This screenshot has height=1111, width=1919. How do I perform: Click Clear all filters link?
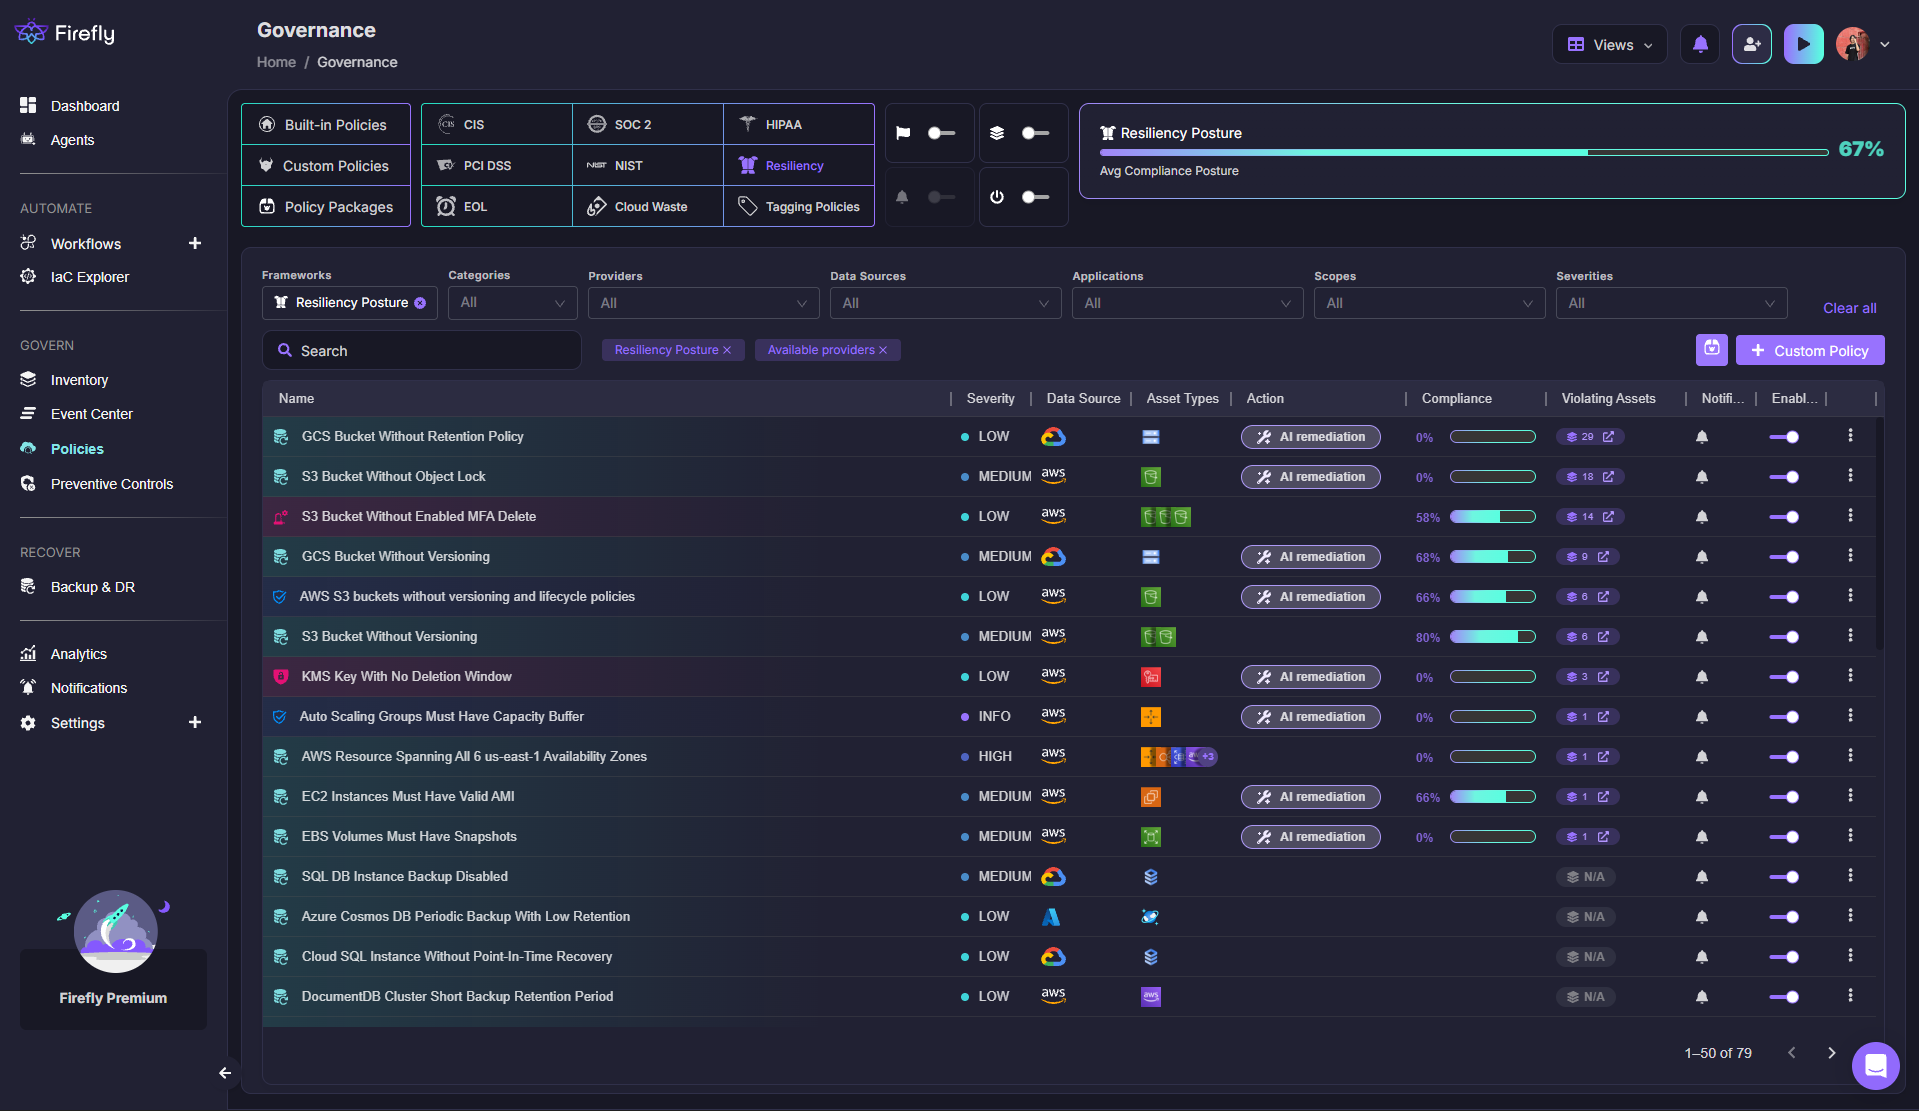(1849, 308)
